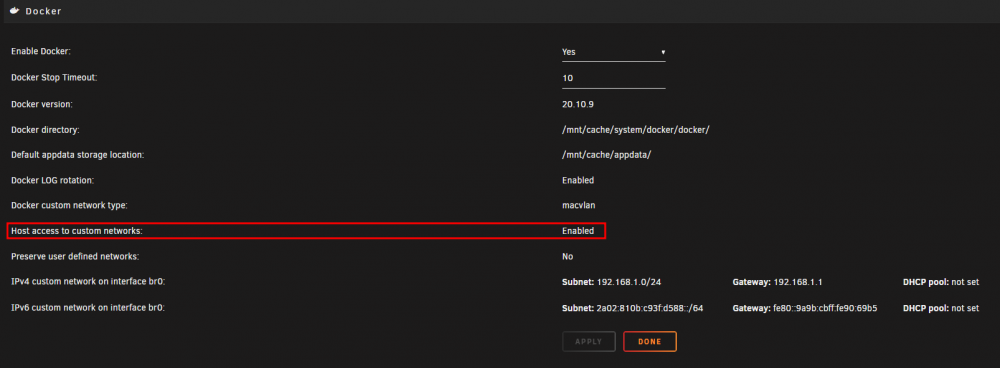Click the Docker whale icon

(x=15, y=11)
